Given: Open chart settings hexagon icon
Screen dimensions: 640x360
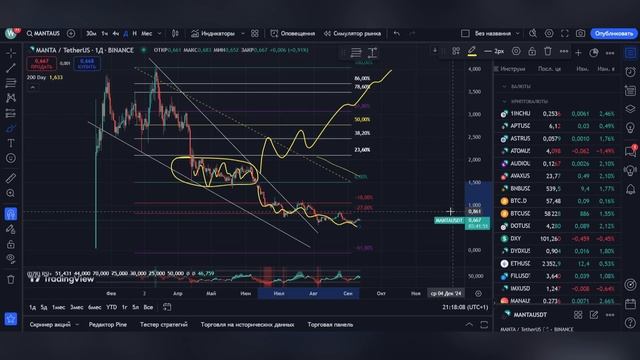Looking at the screenshot, I should pos(549,33).
